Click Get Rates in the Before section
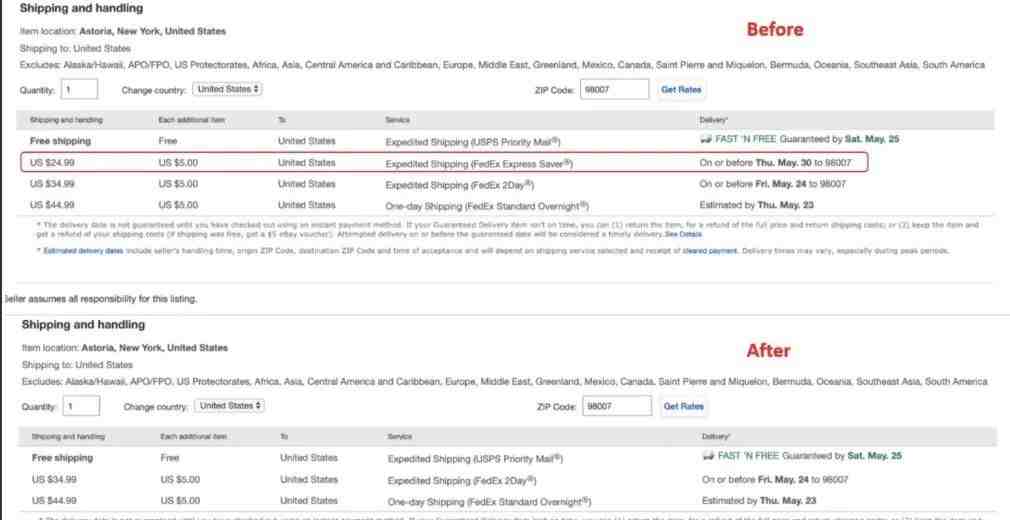1010x520 pixels. pos(681,90)
